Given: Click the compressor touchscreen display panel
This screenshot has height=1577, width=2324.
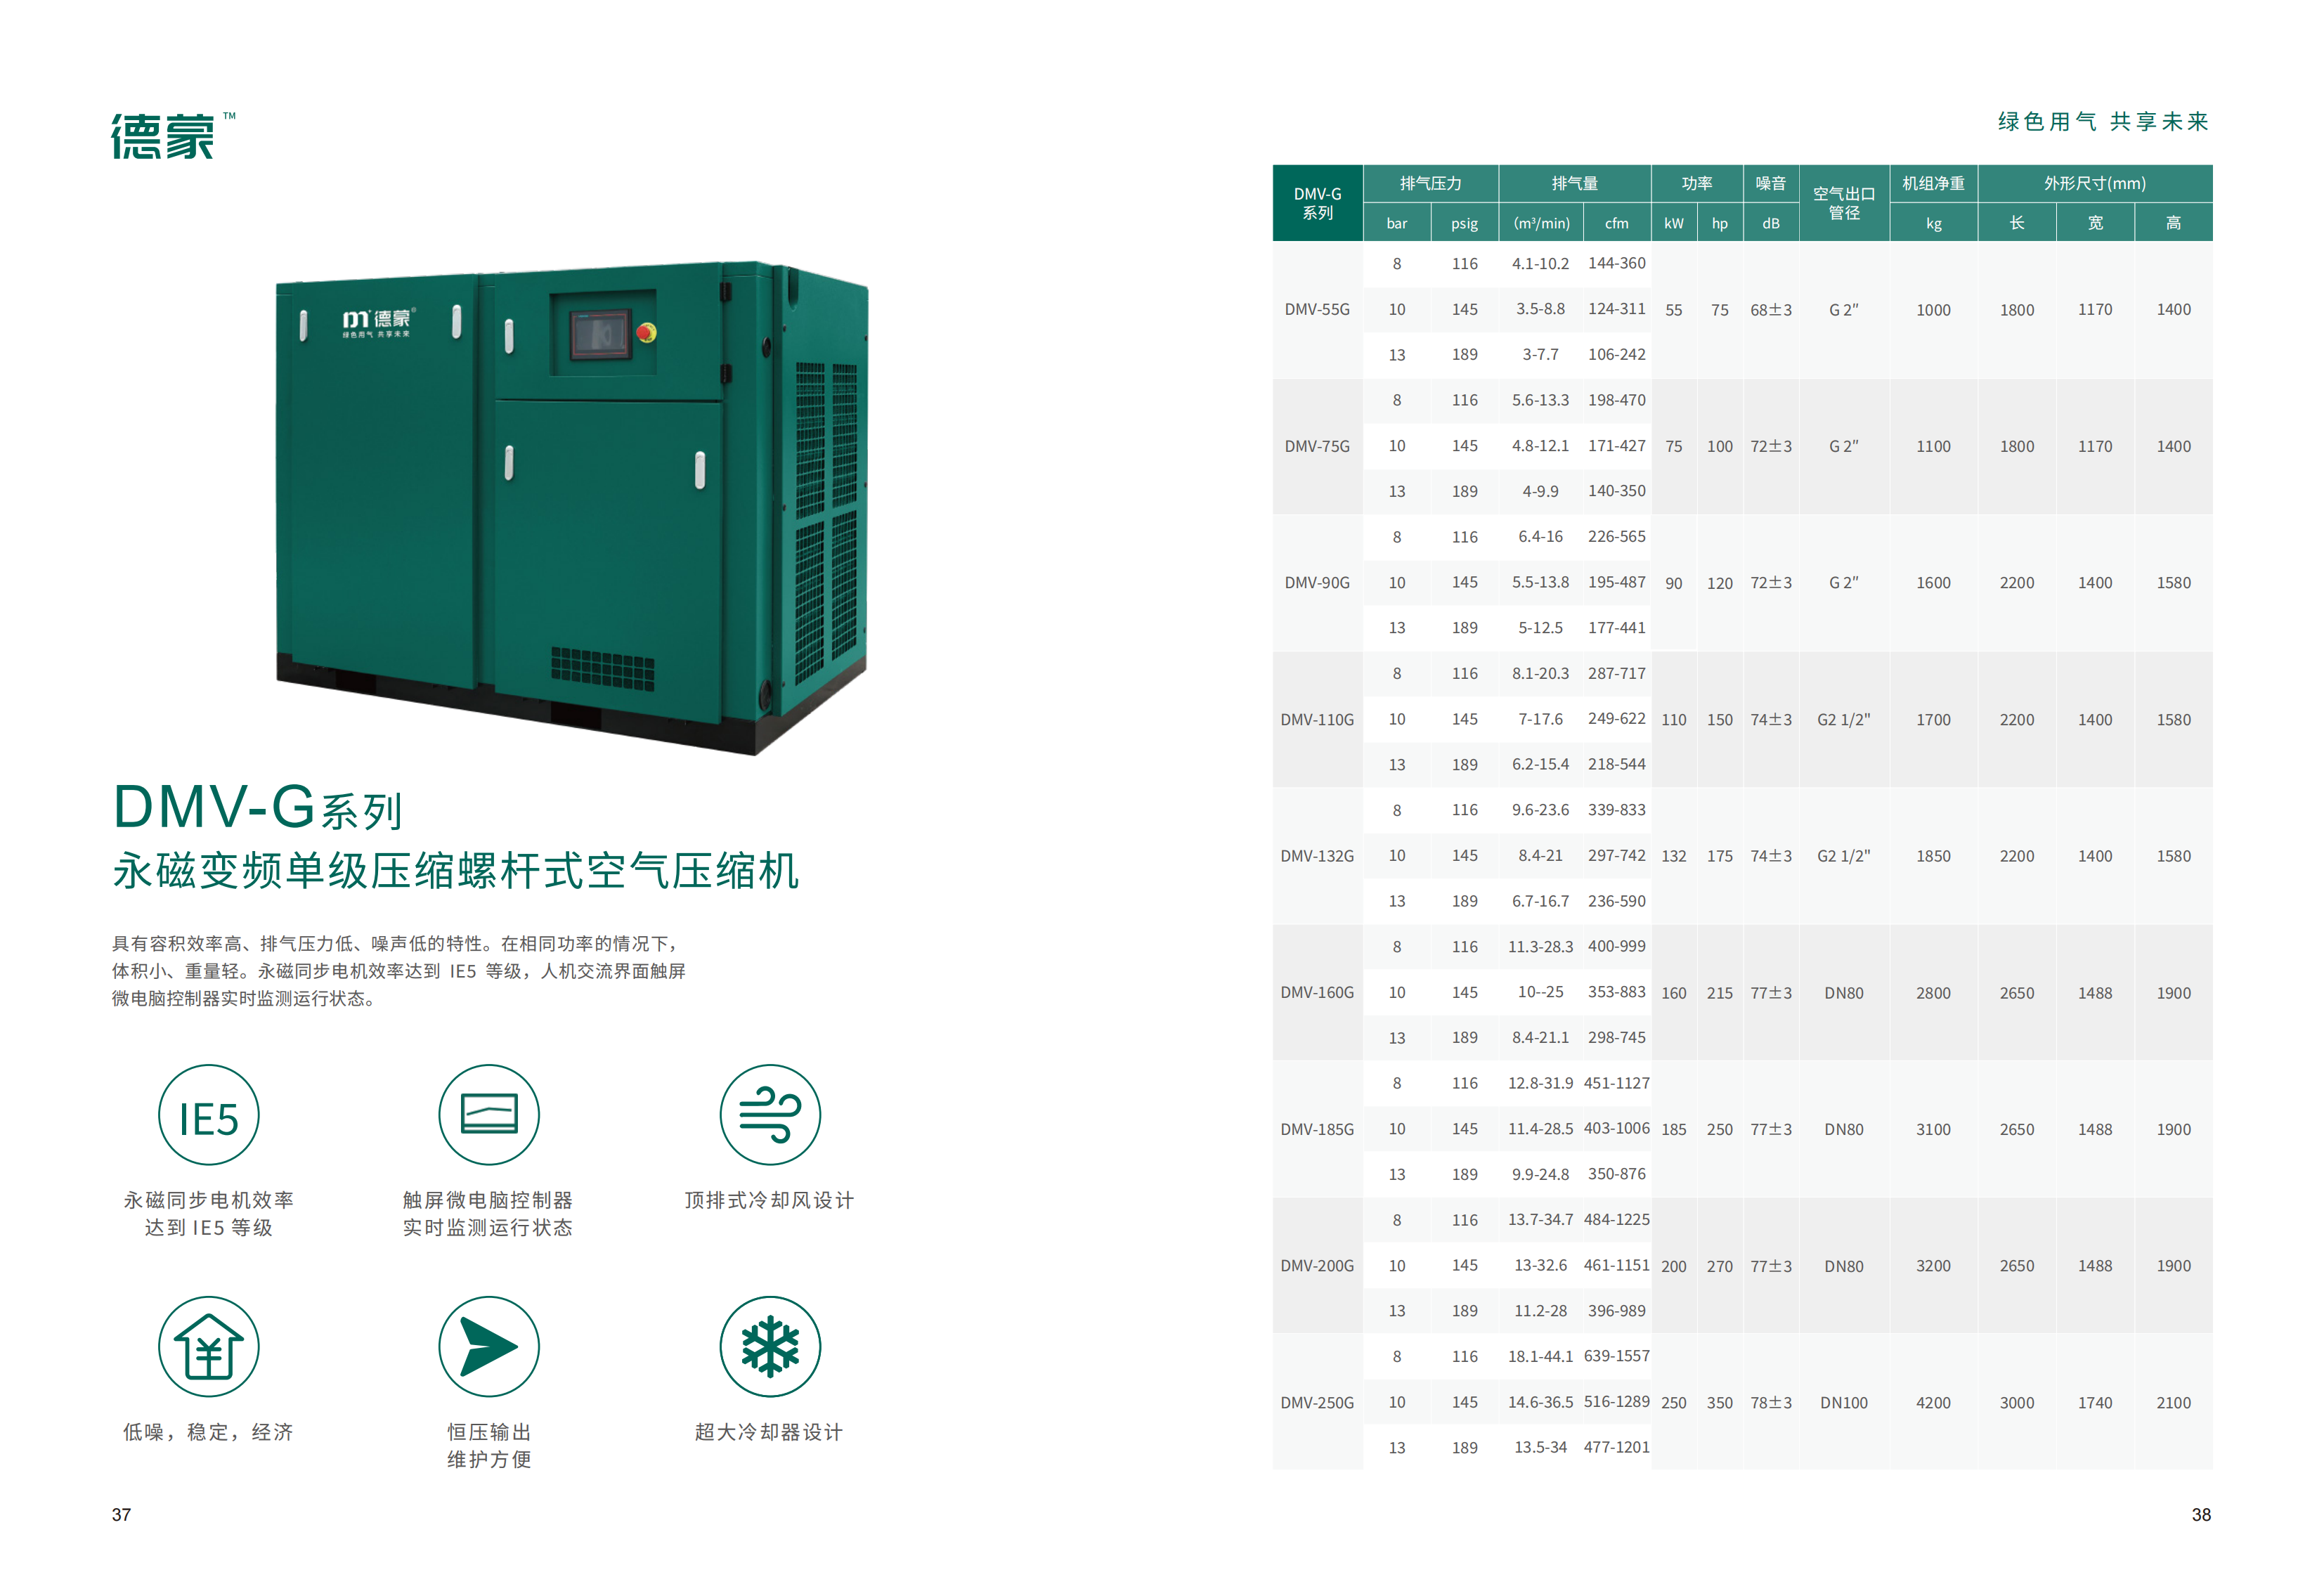Looking at the screenshot, I should tap(600, 334).
